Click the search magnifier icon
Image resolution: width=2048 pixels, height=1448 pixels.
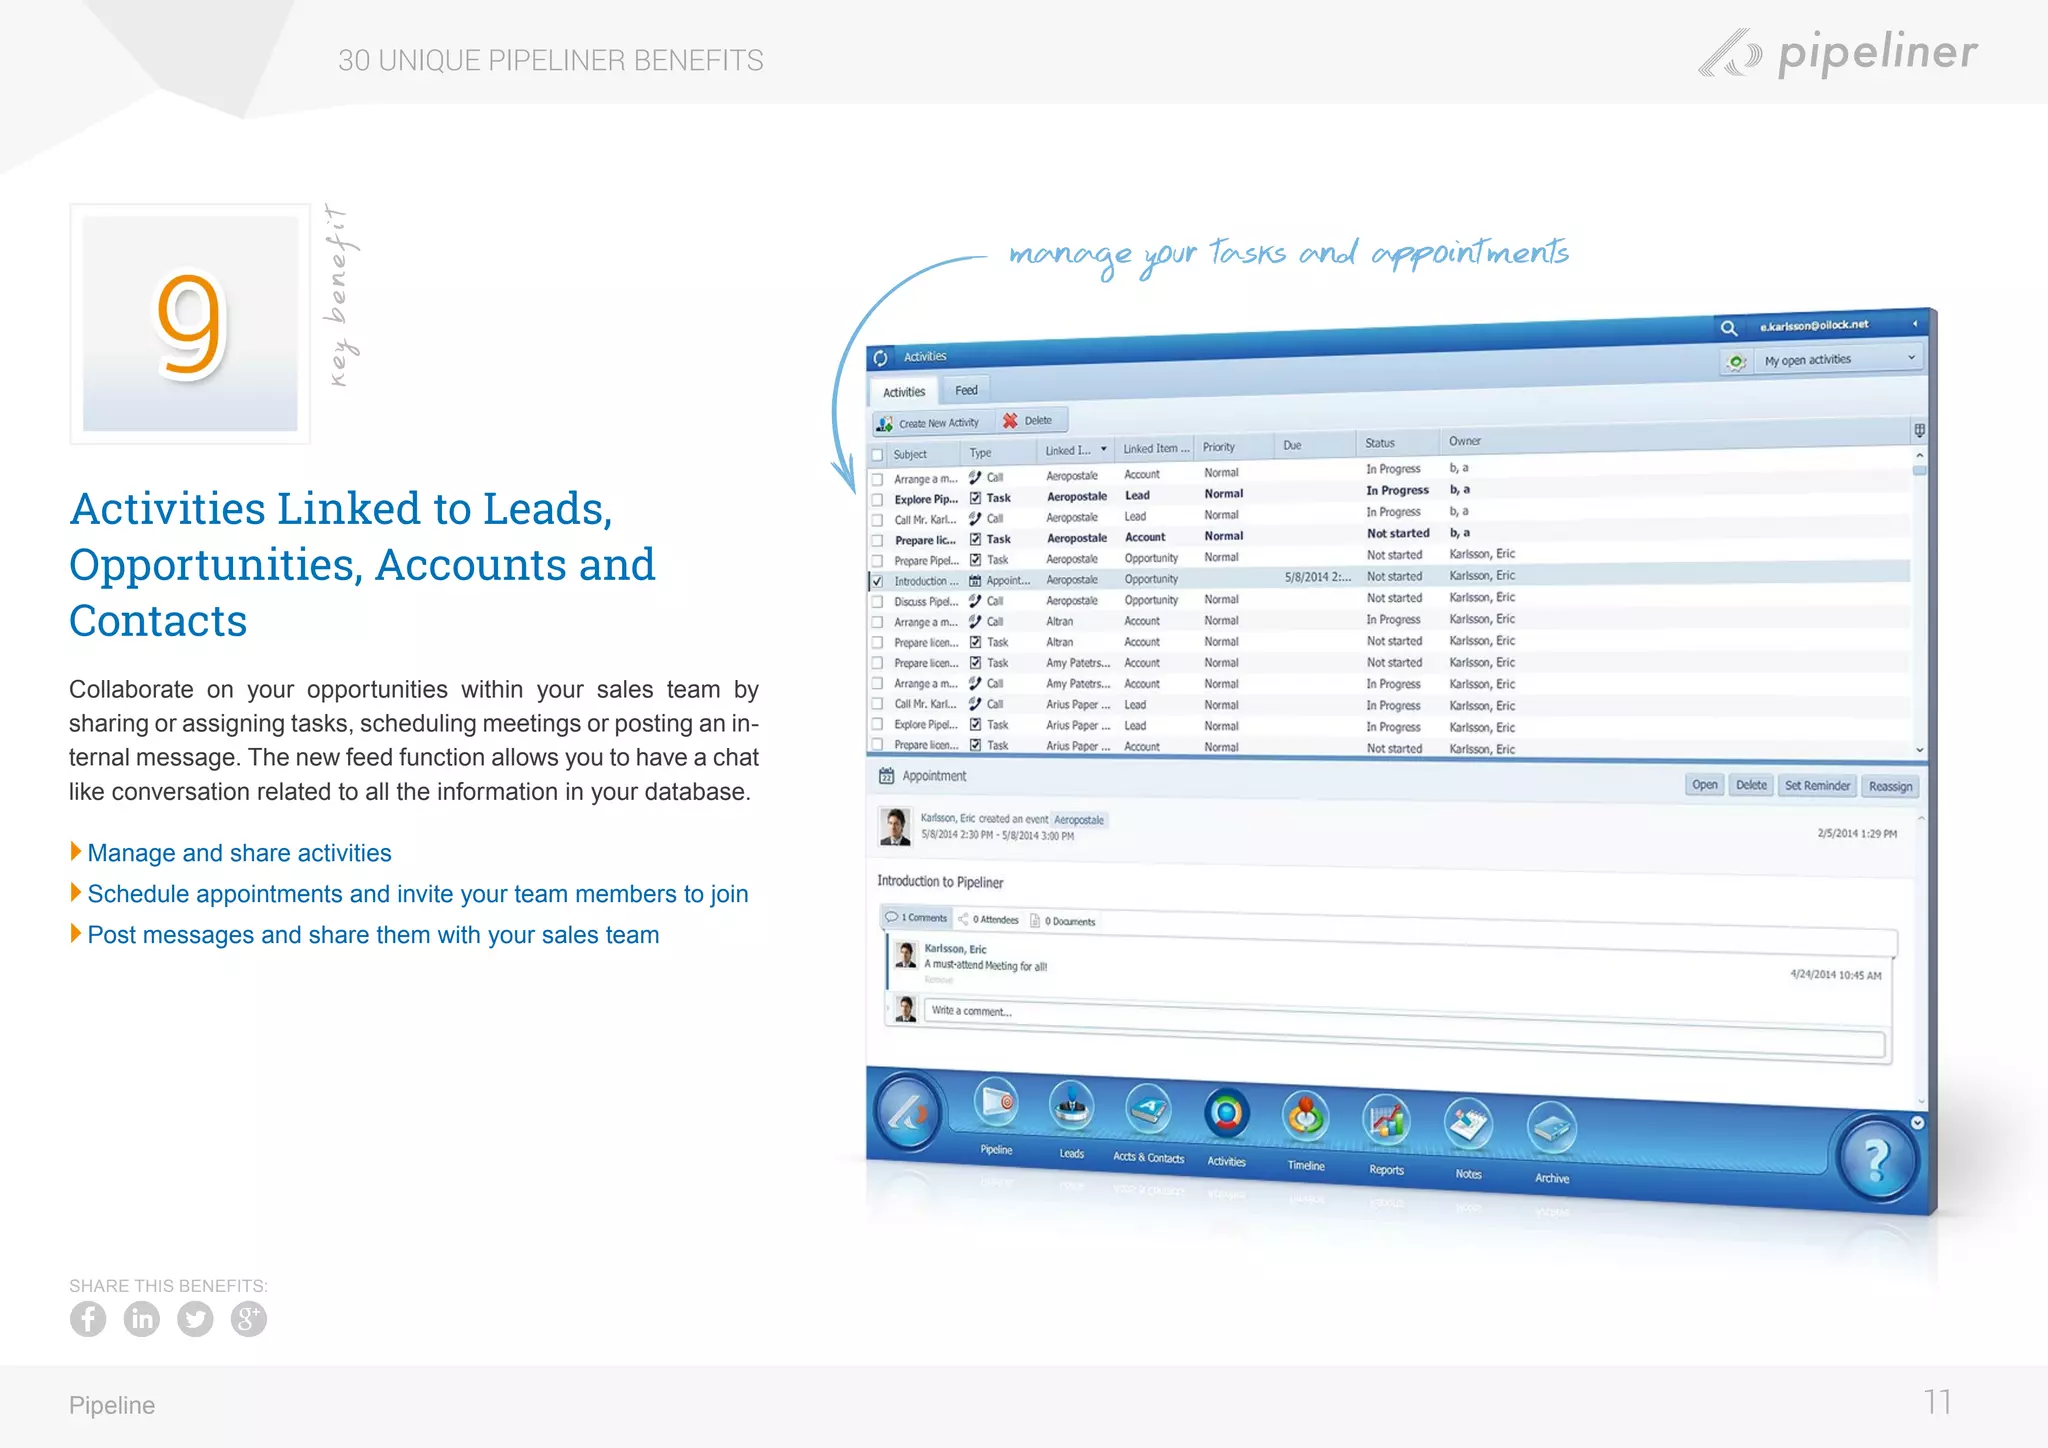pos(1728,328)
